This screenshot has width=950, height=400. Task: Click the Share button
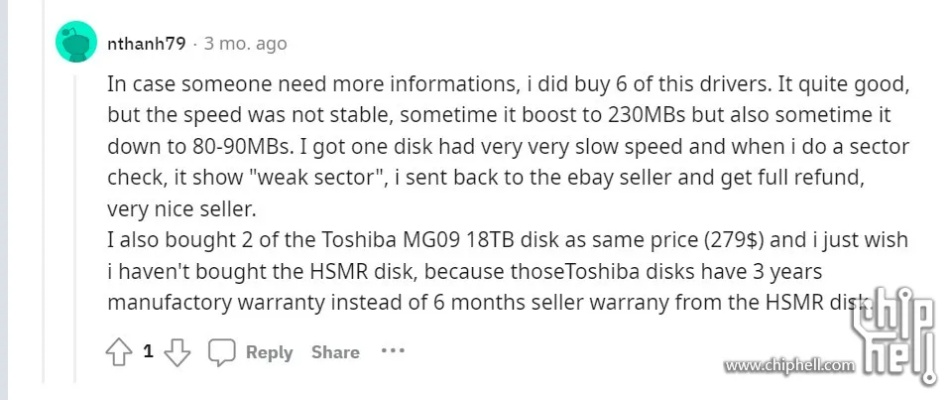(335, 352)
